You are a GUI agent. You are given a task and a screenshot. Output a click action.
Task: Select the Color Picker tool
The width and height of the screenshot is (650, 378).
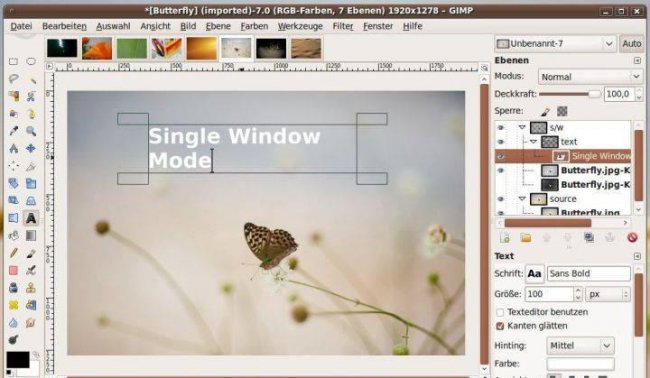pyautogui.click(x=13, y=131)
